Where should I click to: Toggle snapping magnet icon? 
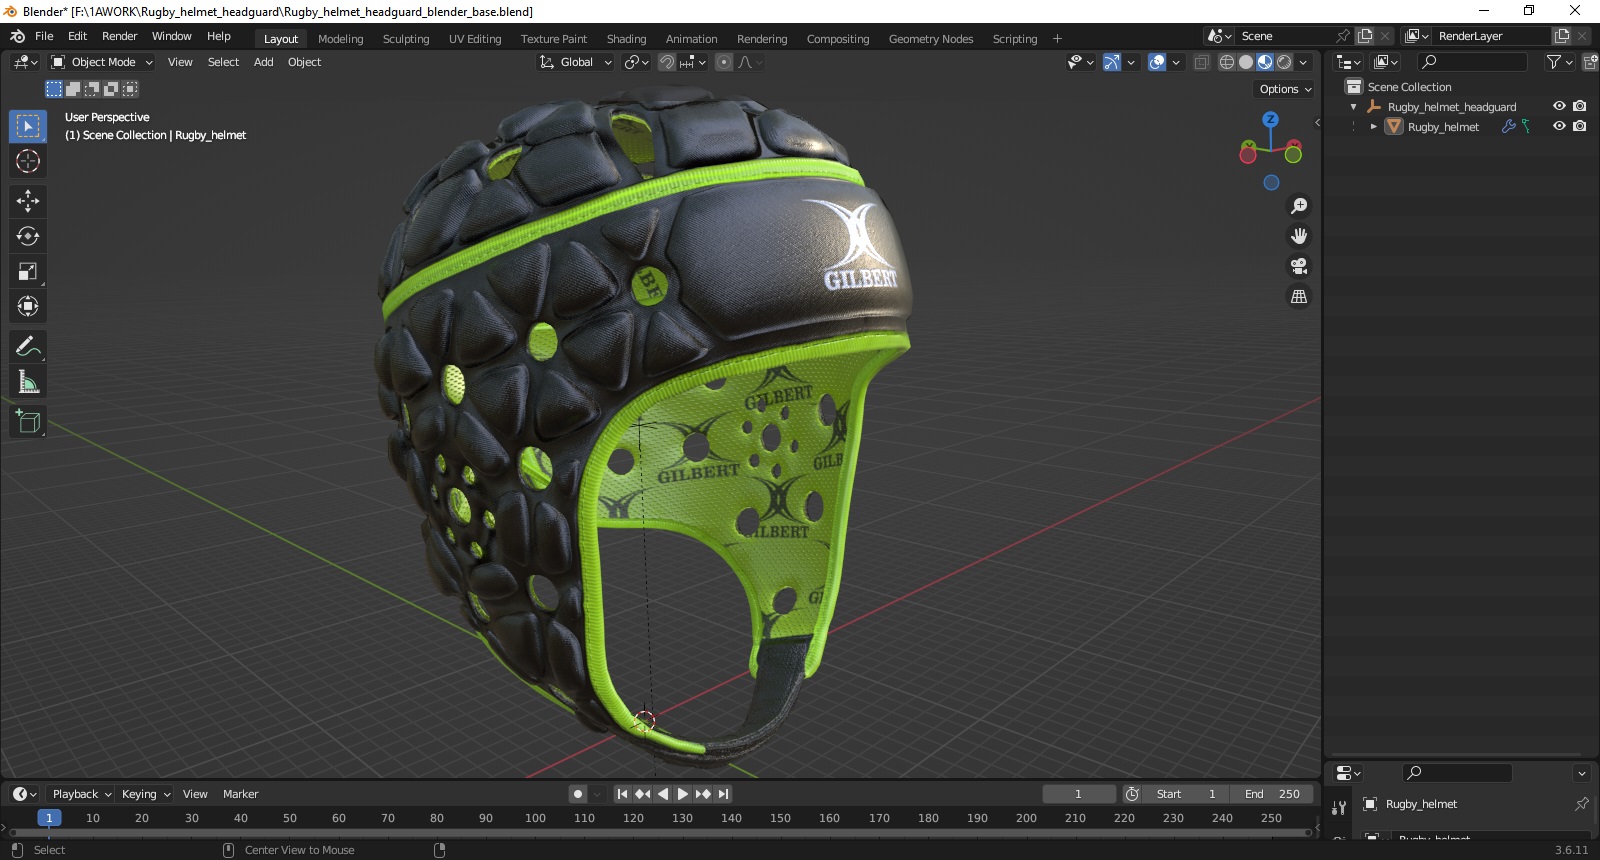click(x=667, y=62)
